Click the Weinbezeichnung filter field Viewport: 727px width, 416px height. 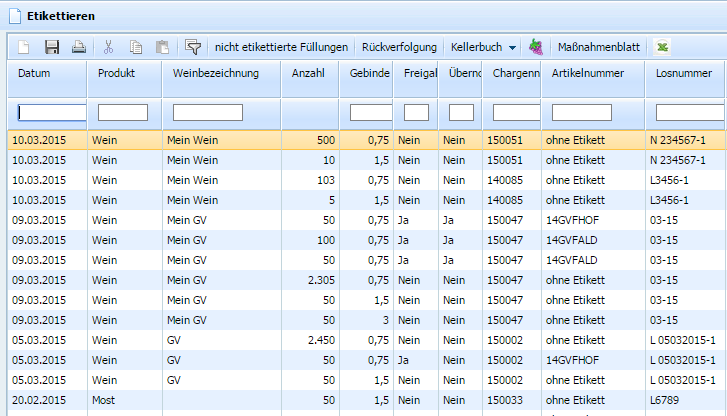[208, 112]
